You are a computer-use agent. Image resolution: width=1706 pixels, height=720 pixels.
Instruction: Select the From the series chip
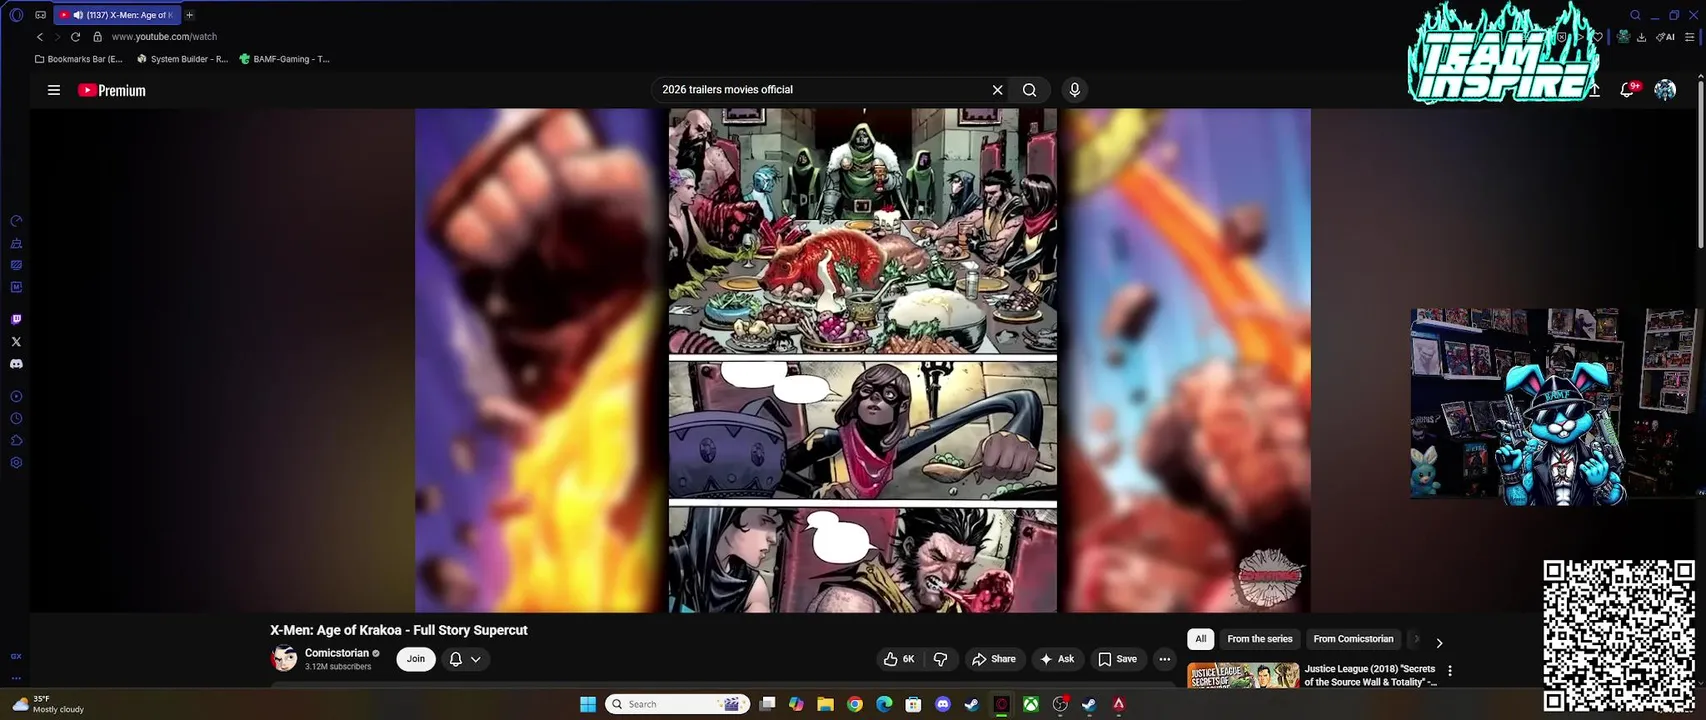pos(1260,639)
